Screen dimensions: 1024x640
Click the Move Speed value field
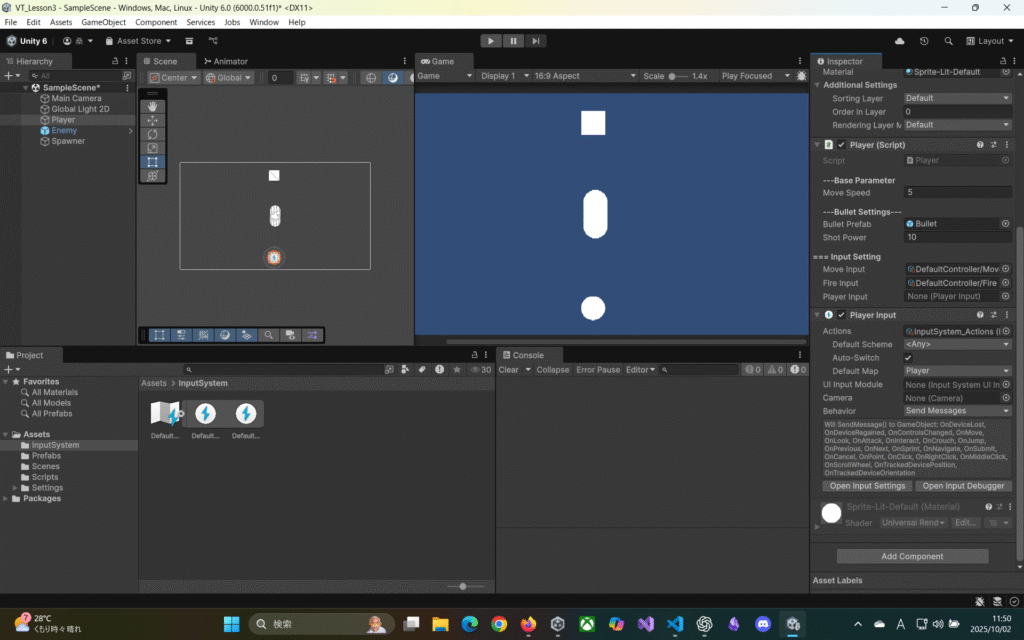point(957,192)
